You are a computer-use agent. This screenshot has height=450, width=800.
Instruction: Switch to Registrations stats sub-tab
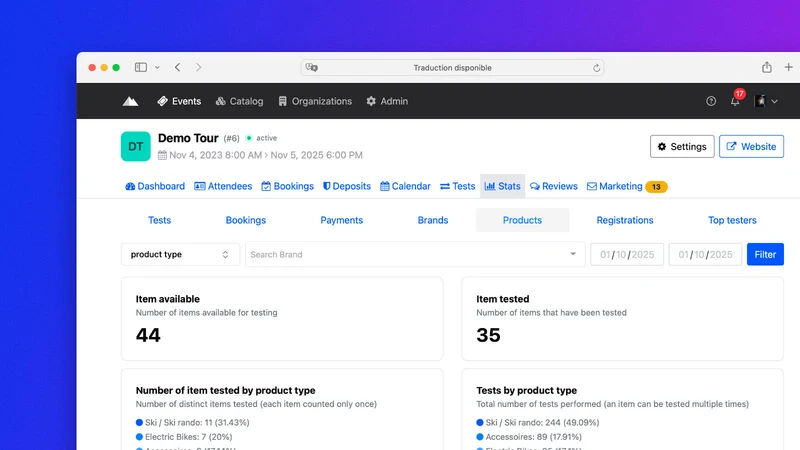point(625,220)
